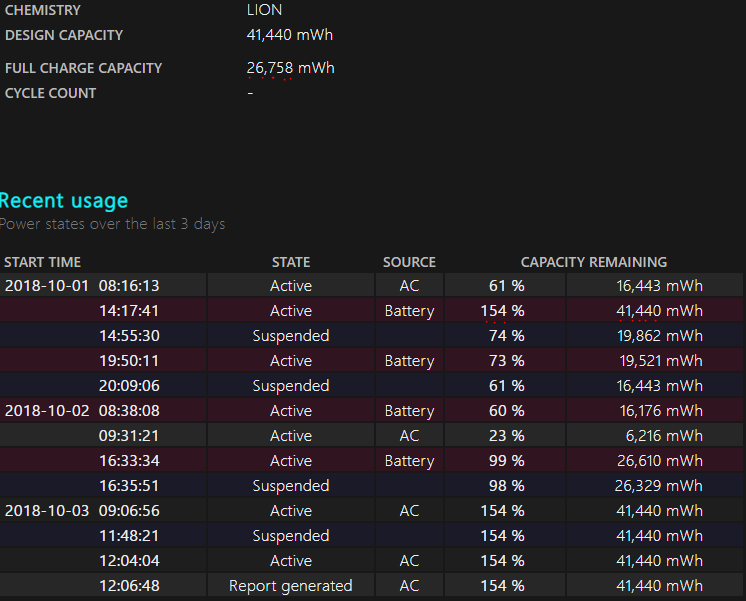Click the 99 % capacity cell
746x601 pixels.
pos(506,461)
